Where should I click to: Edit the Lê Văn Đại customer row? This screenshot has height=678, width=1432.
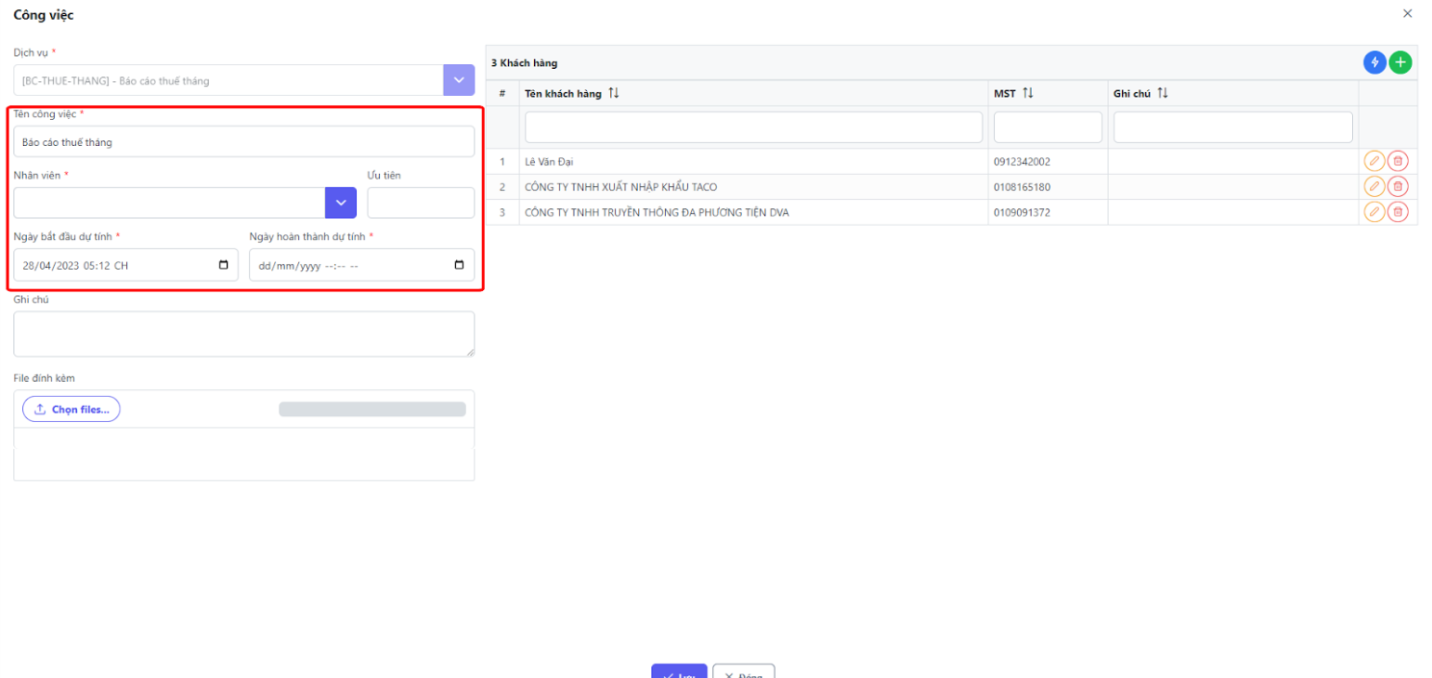coord(1374,161)
